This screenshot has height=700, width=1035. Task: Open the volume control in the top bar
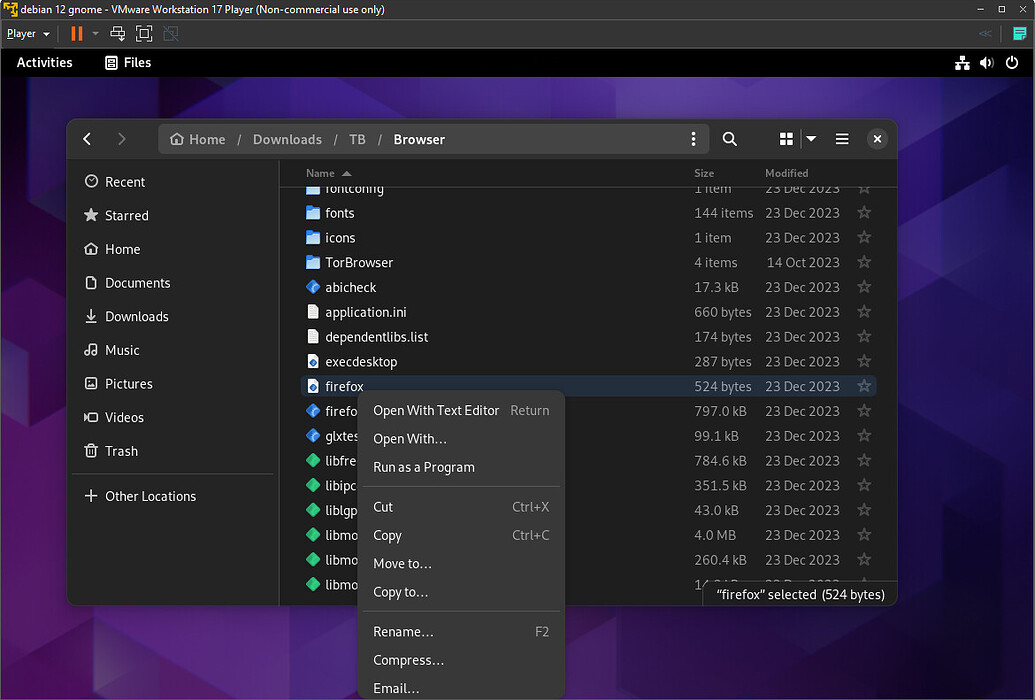pos(986,62)
